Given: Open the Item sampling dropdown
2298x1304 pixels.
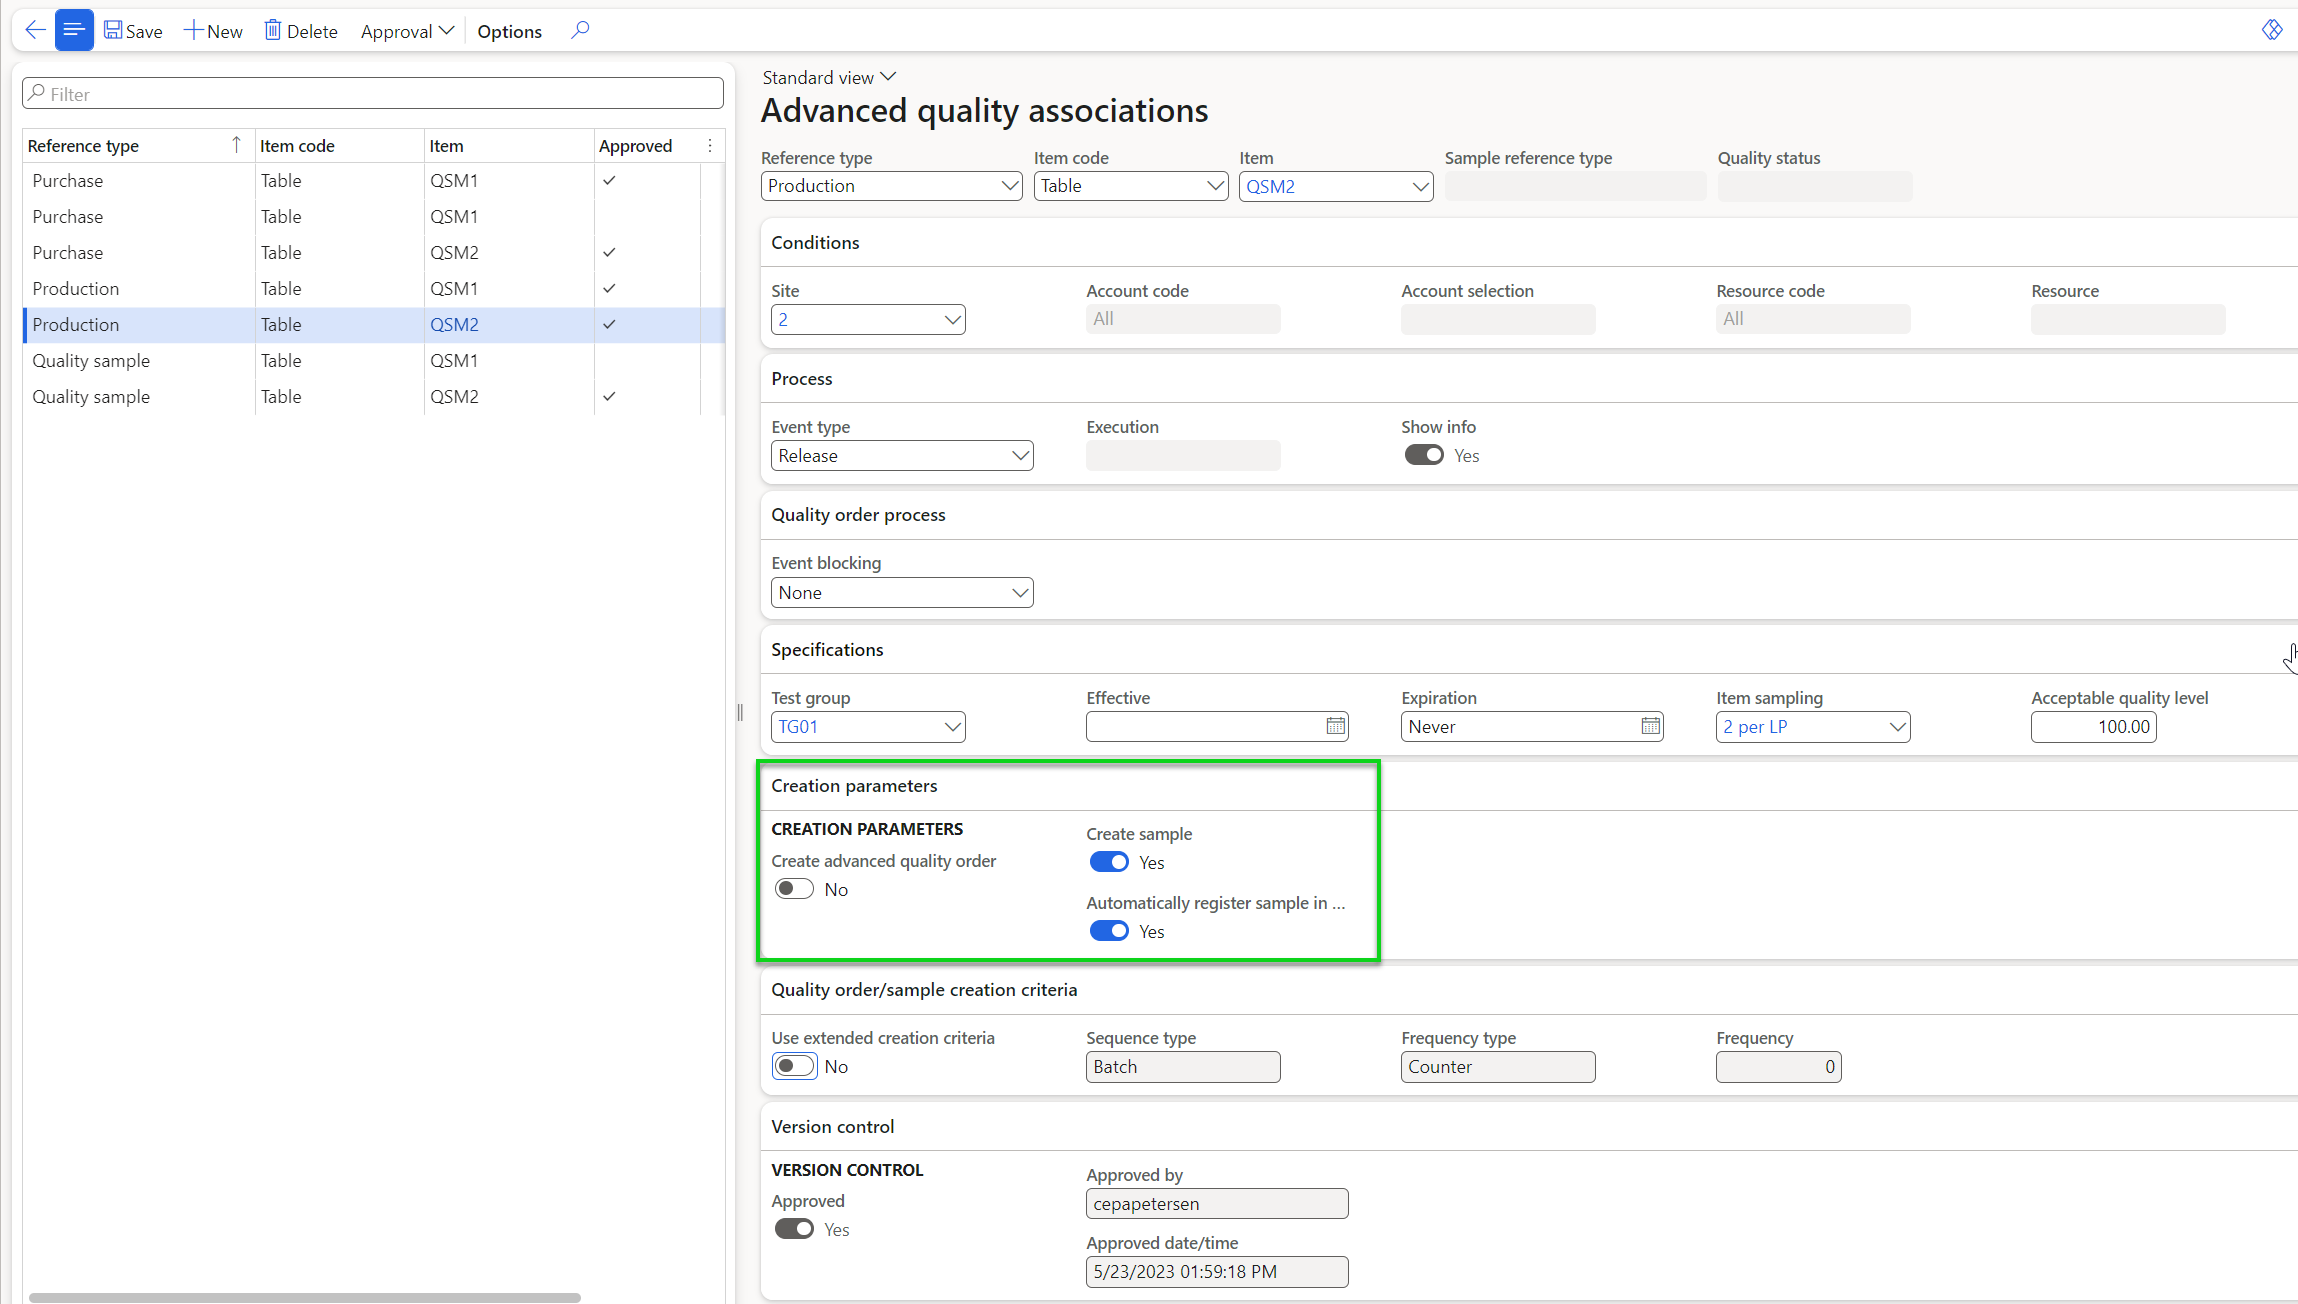Looking at the screenshot, I should 1897,727.
